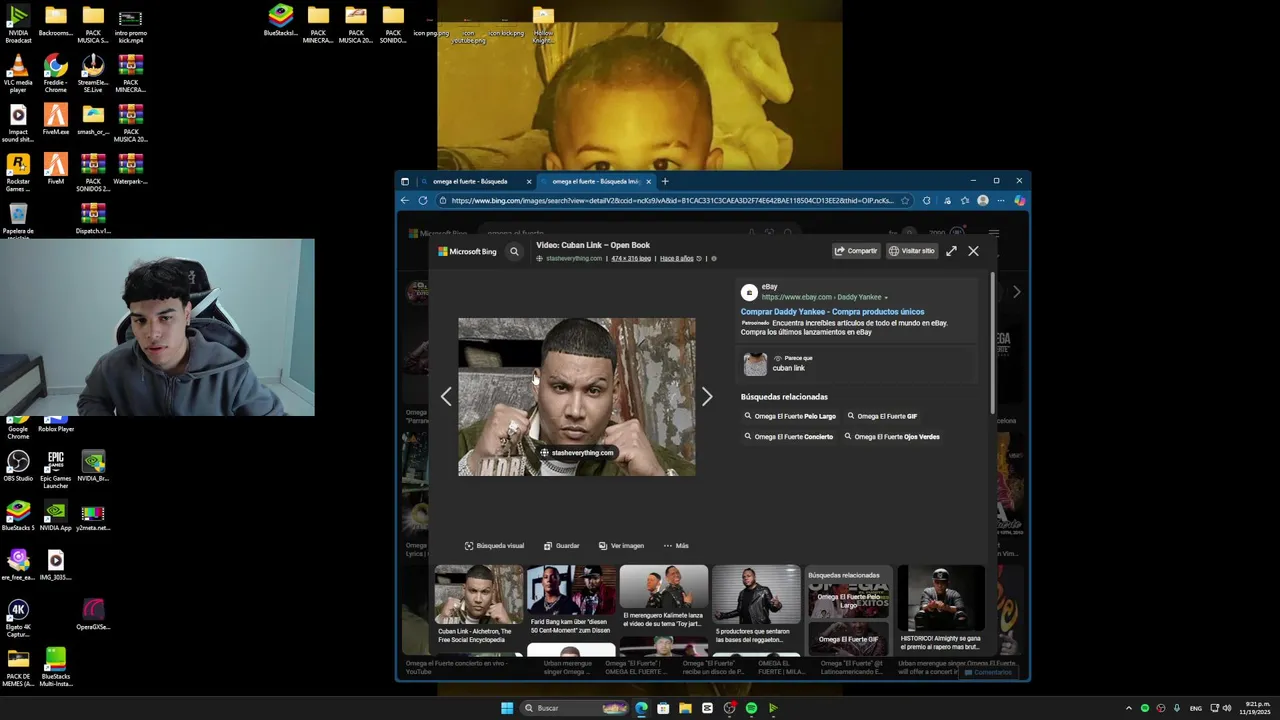Screen dimensions: 1280x720
Task: Open the stasheverything.com source link
Action: click(573, 258)
